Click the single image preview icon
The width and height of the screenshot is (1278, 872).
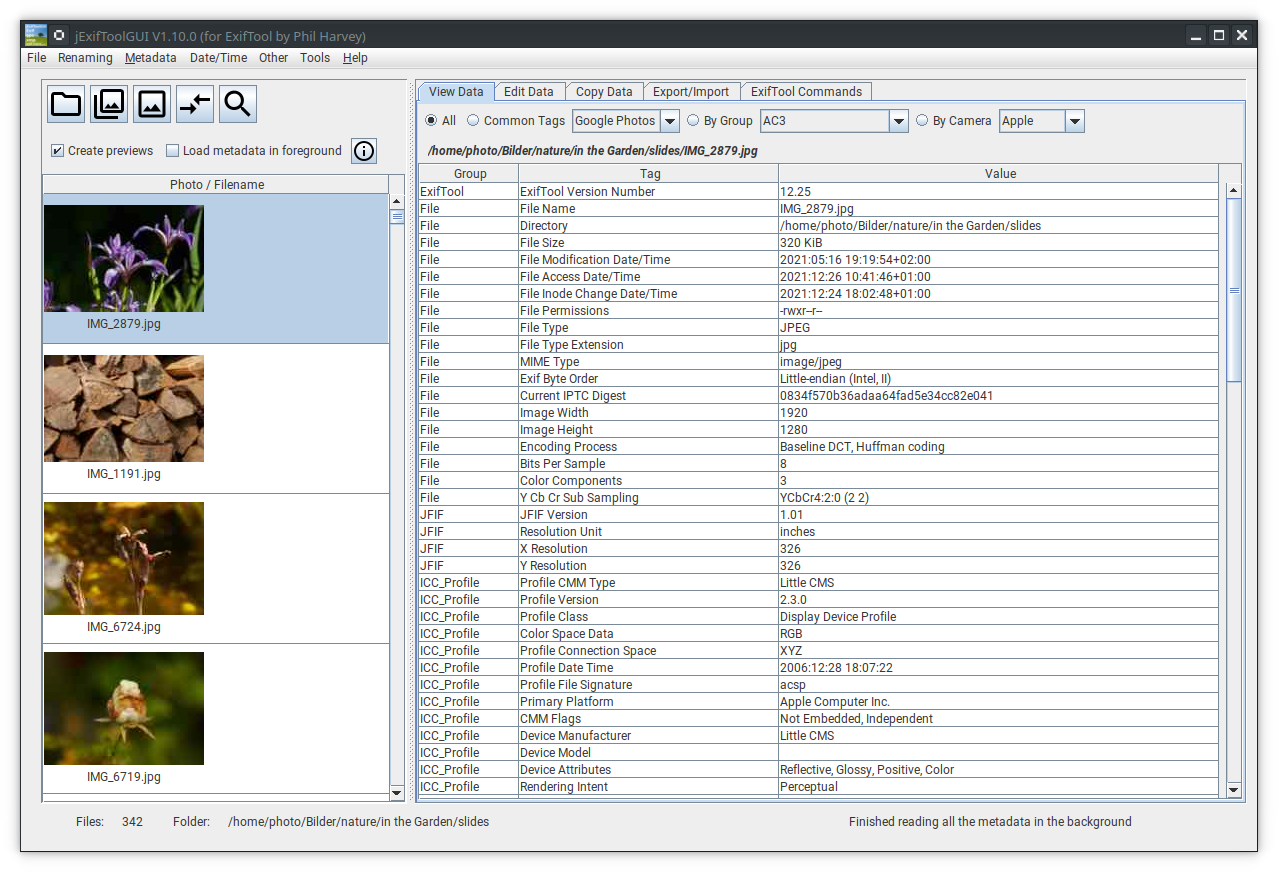click(152, 104)
